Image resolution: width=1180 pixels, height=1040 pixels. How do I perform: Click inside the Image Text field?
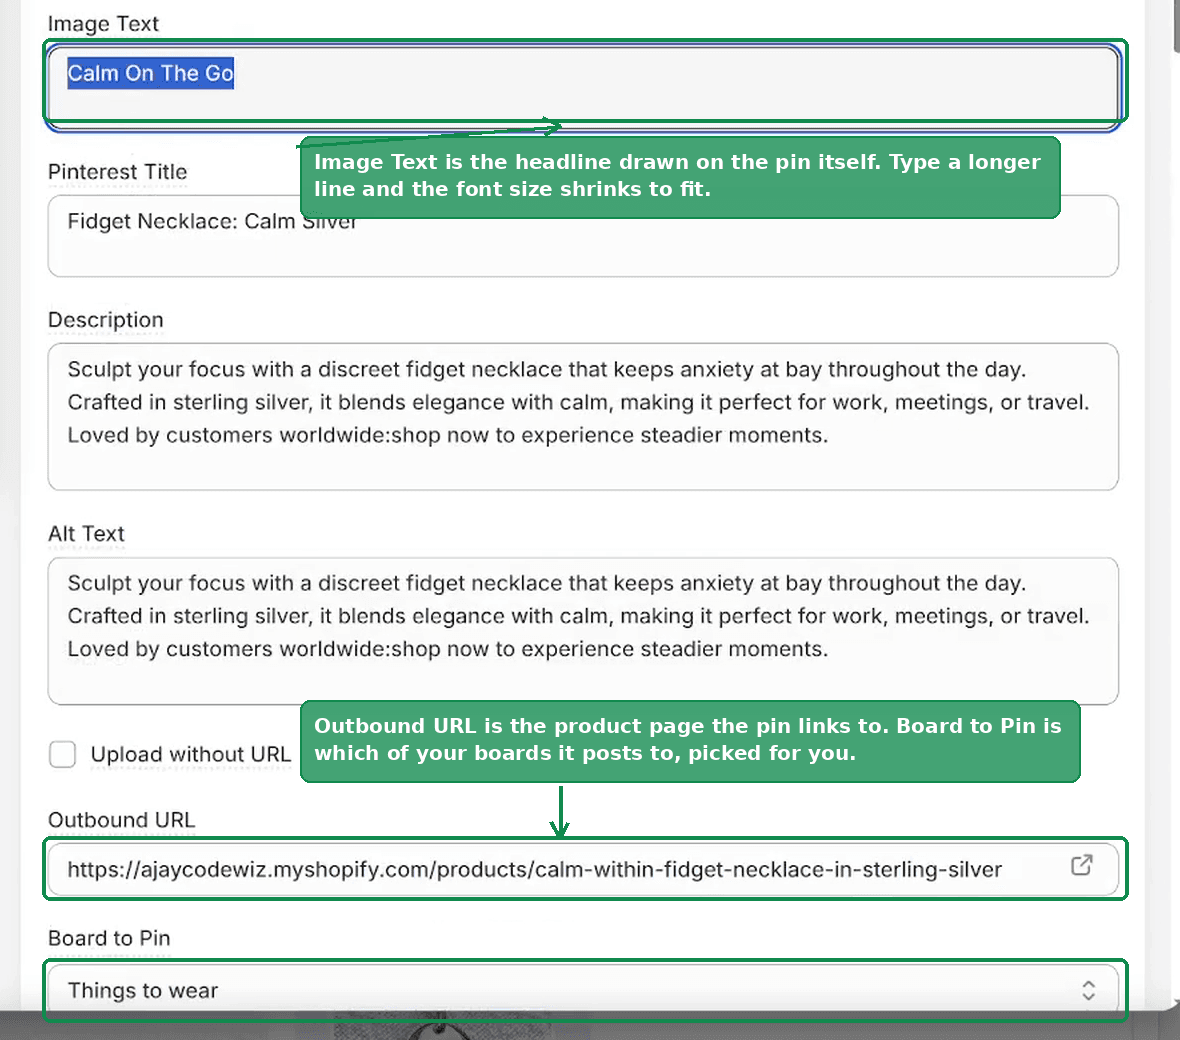coord(583,88)
